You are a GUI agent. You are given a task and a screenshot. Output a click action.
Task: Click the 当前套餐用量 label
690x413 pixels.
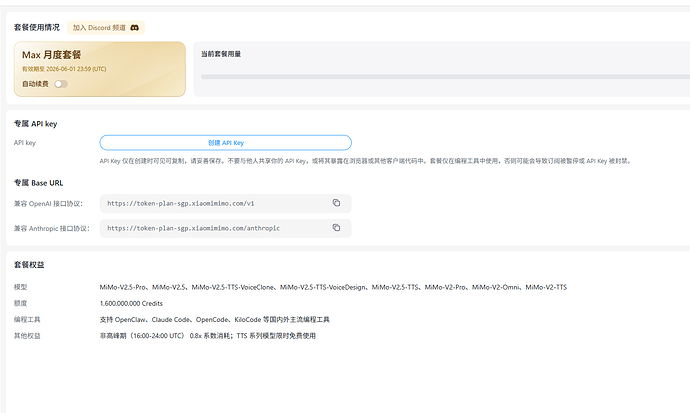(x=221, y=54)
